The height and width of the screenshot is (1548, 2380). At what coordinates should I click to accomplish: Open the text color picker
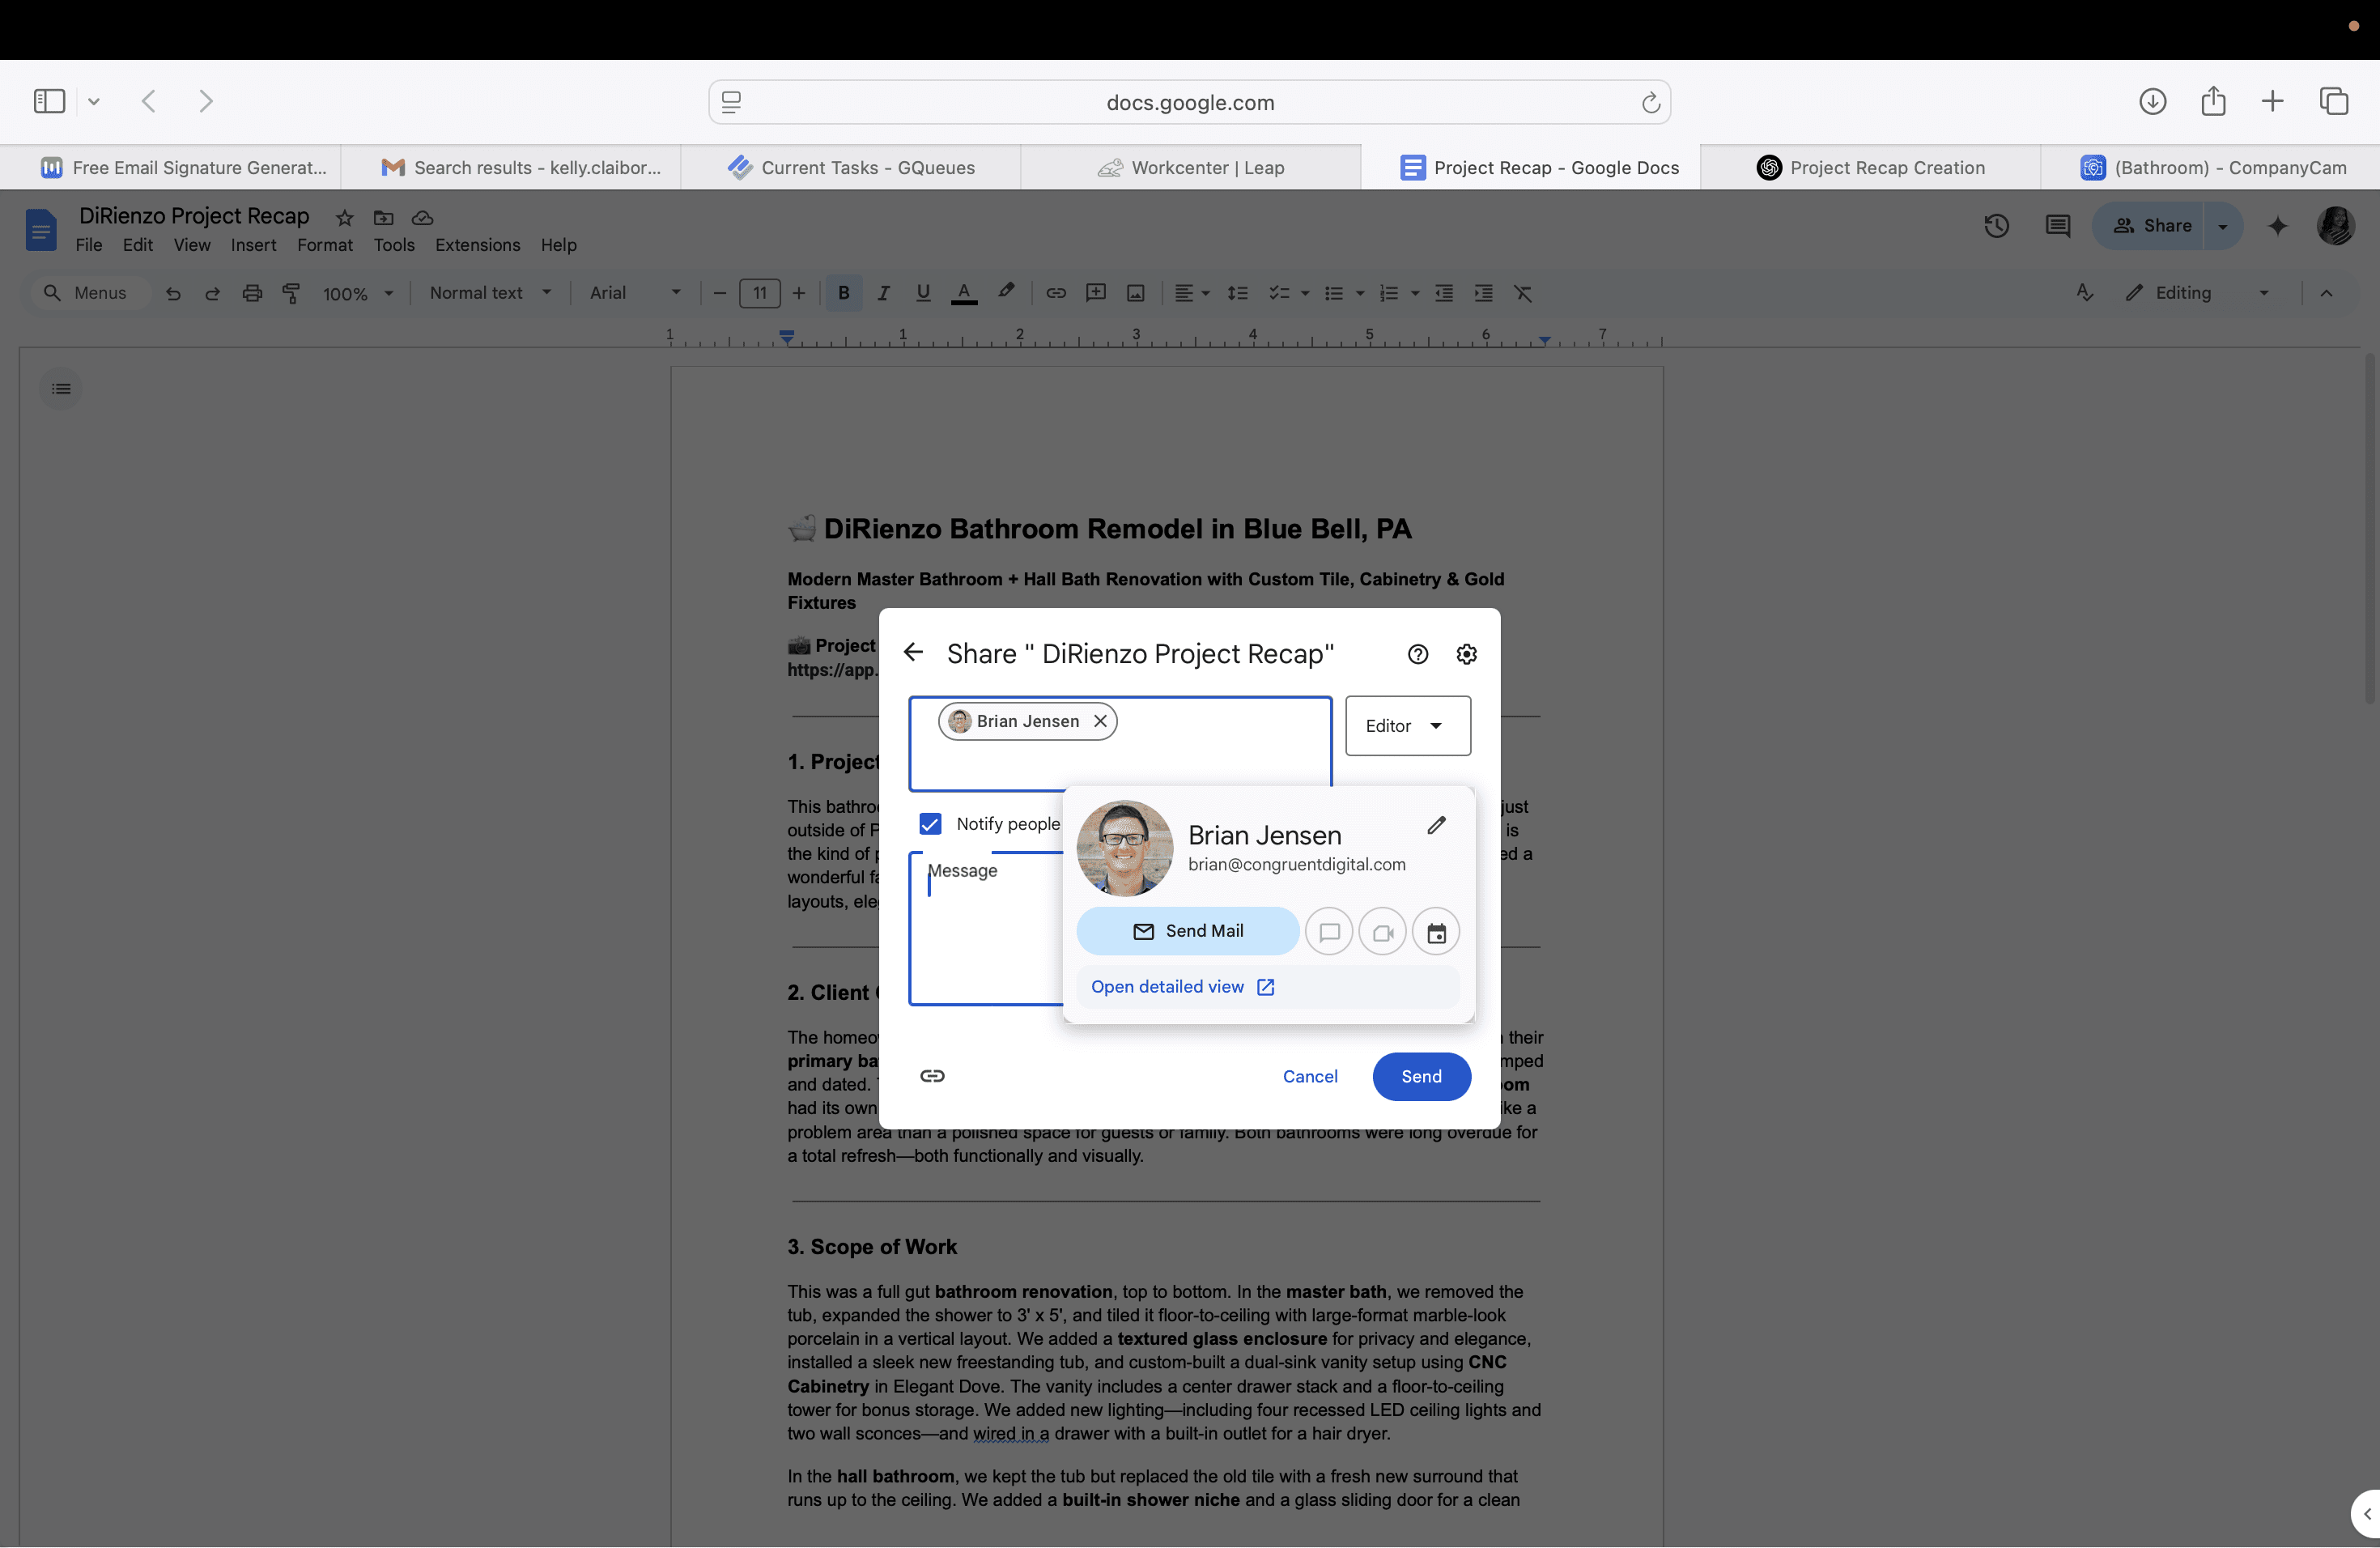click(x=963, y=293)
